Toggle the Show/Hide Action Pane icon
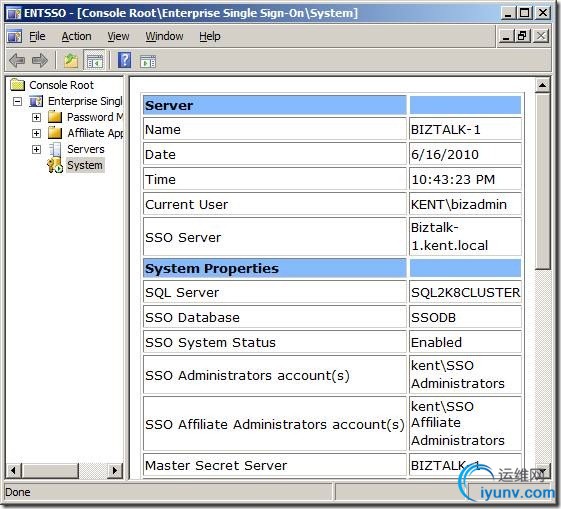This screenshot has height=509, width=561. pos(148,62)
